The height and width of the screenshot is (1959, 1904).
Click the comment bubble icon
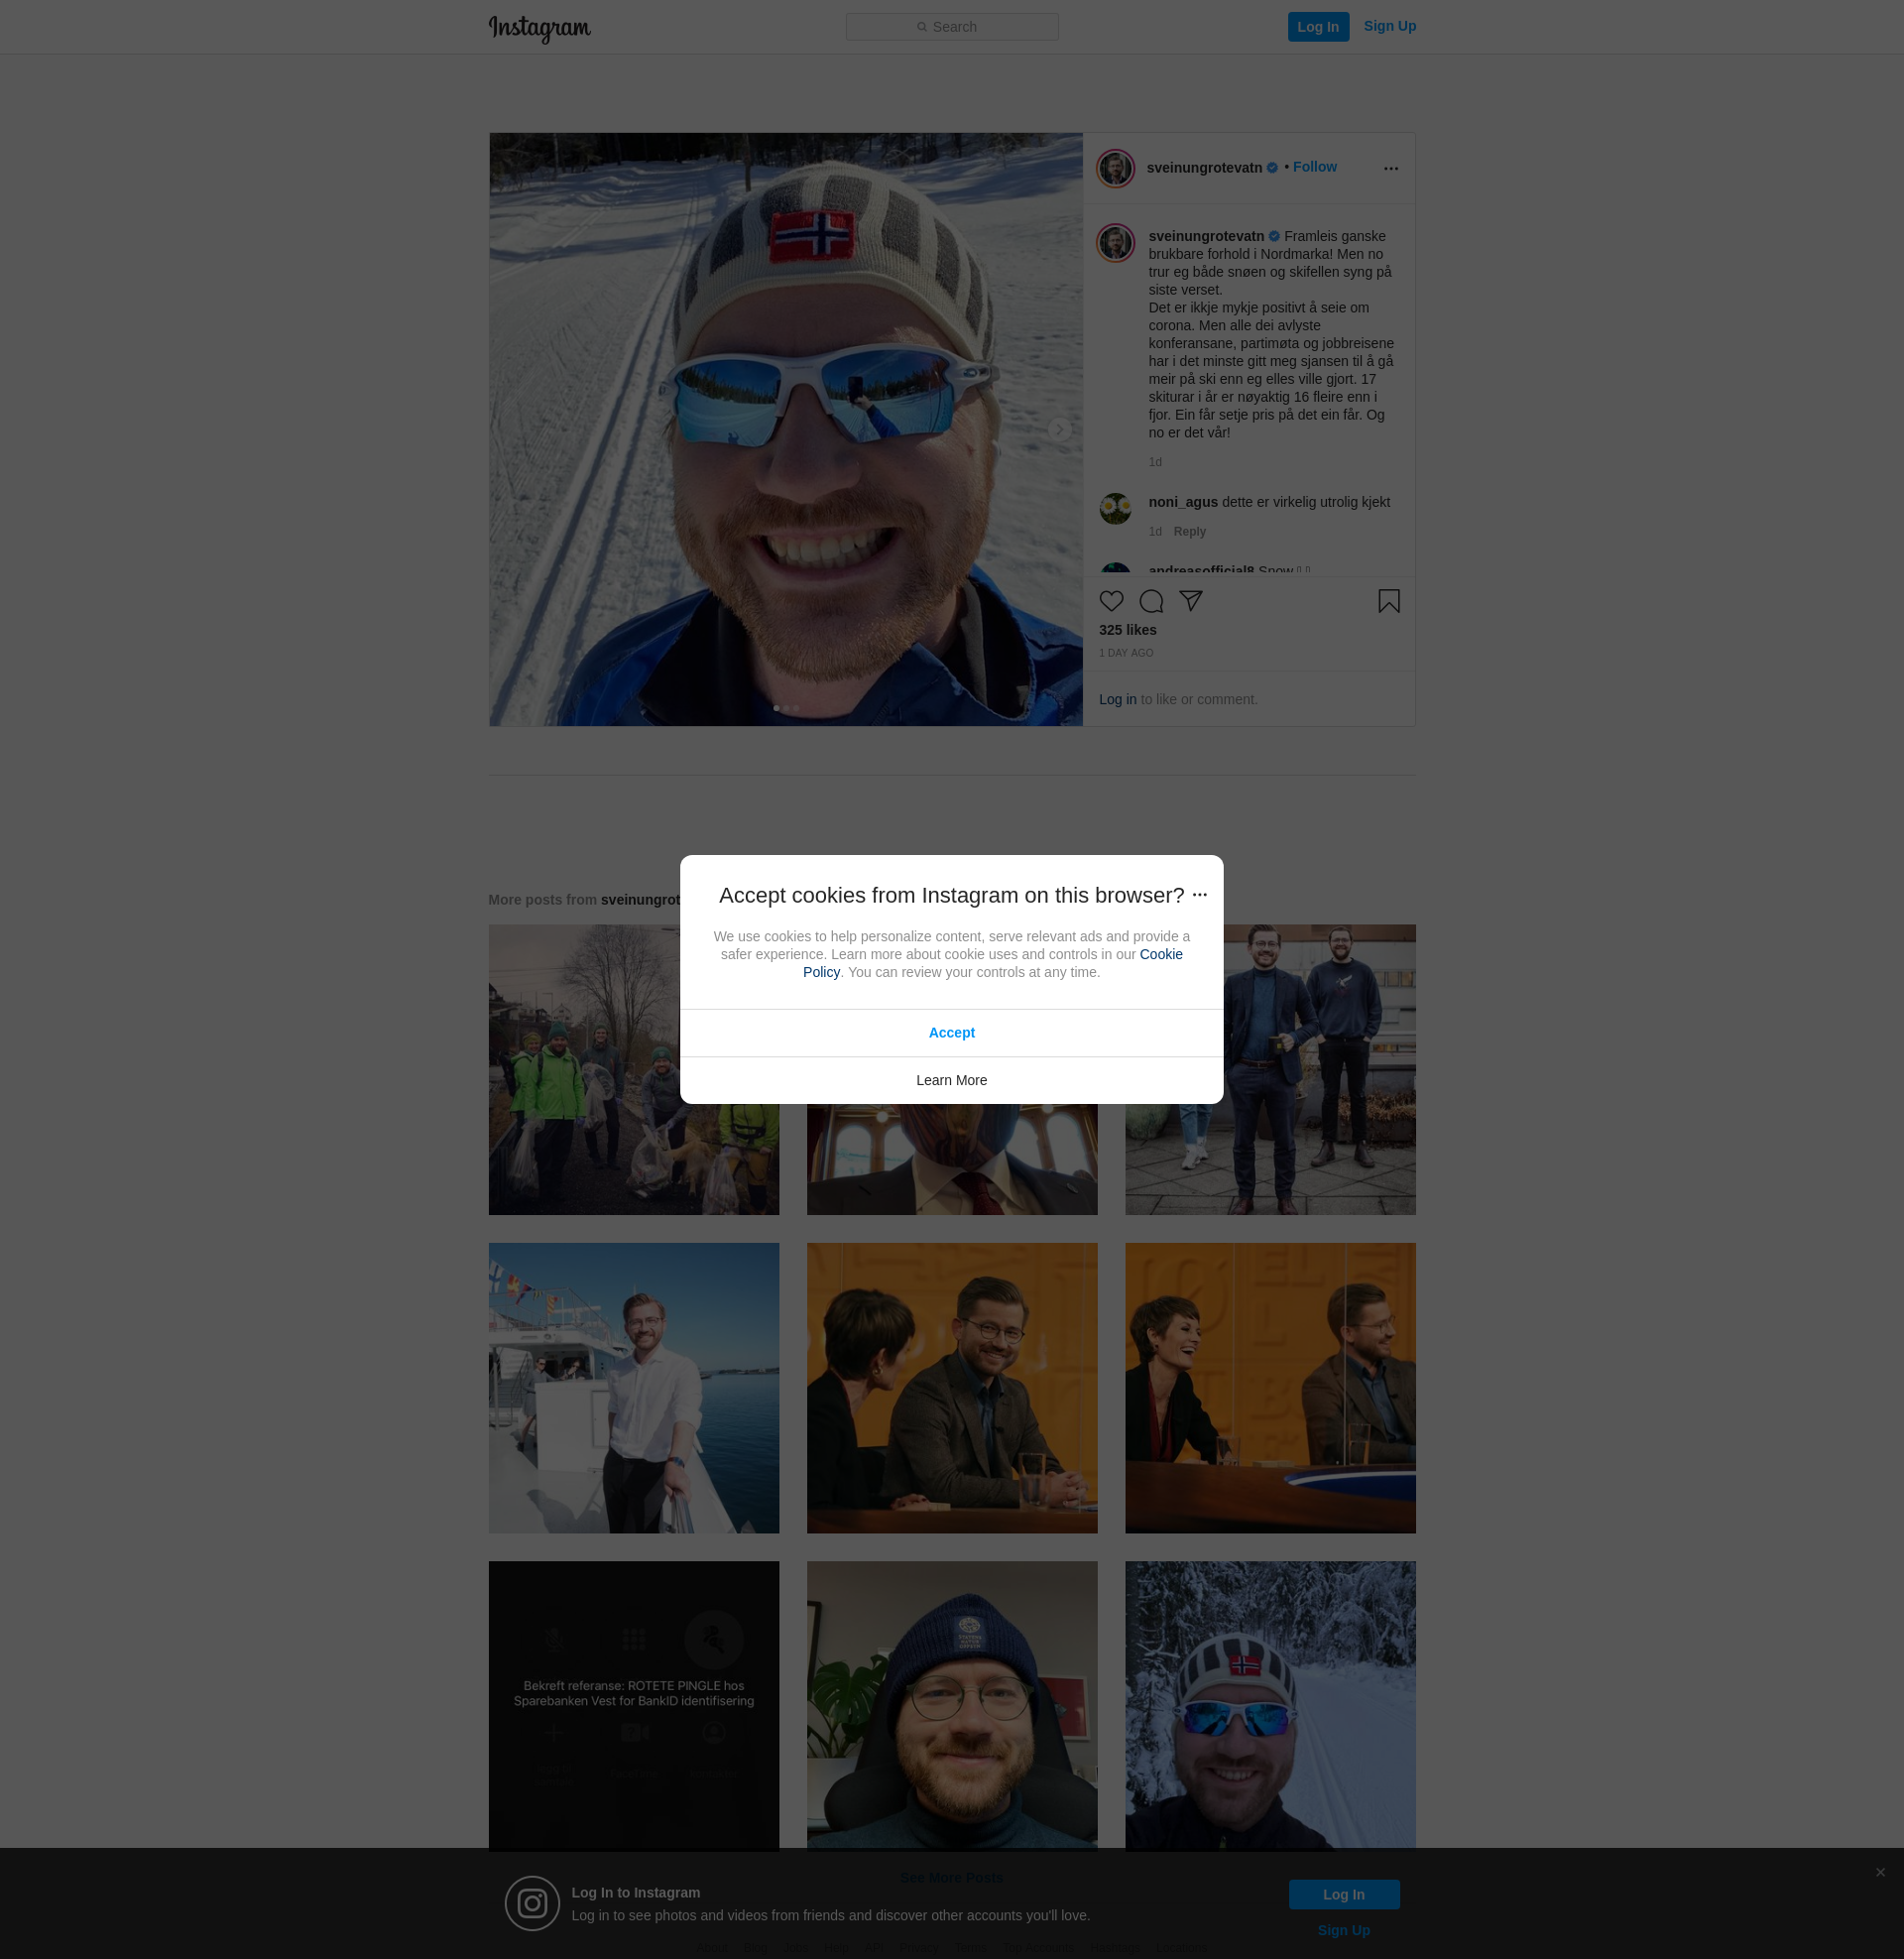click(1150, 601)
